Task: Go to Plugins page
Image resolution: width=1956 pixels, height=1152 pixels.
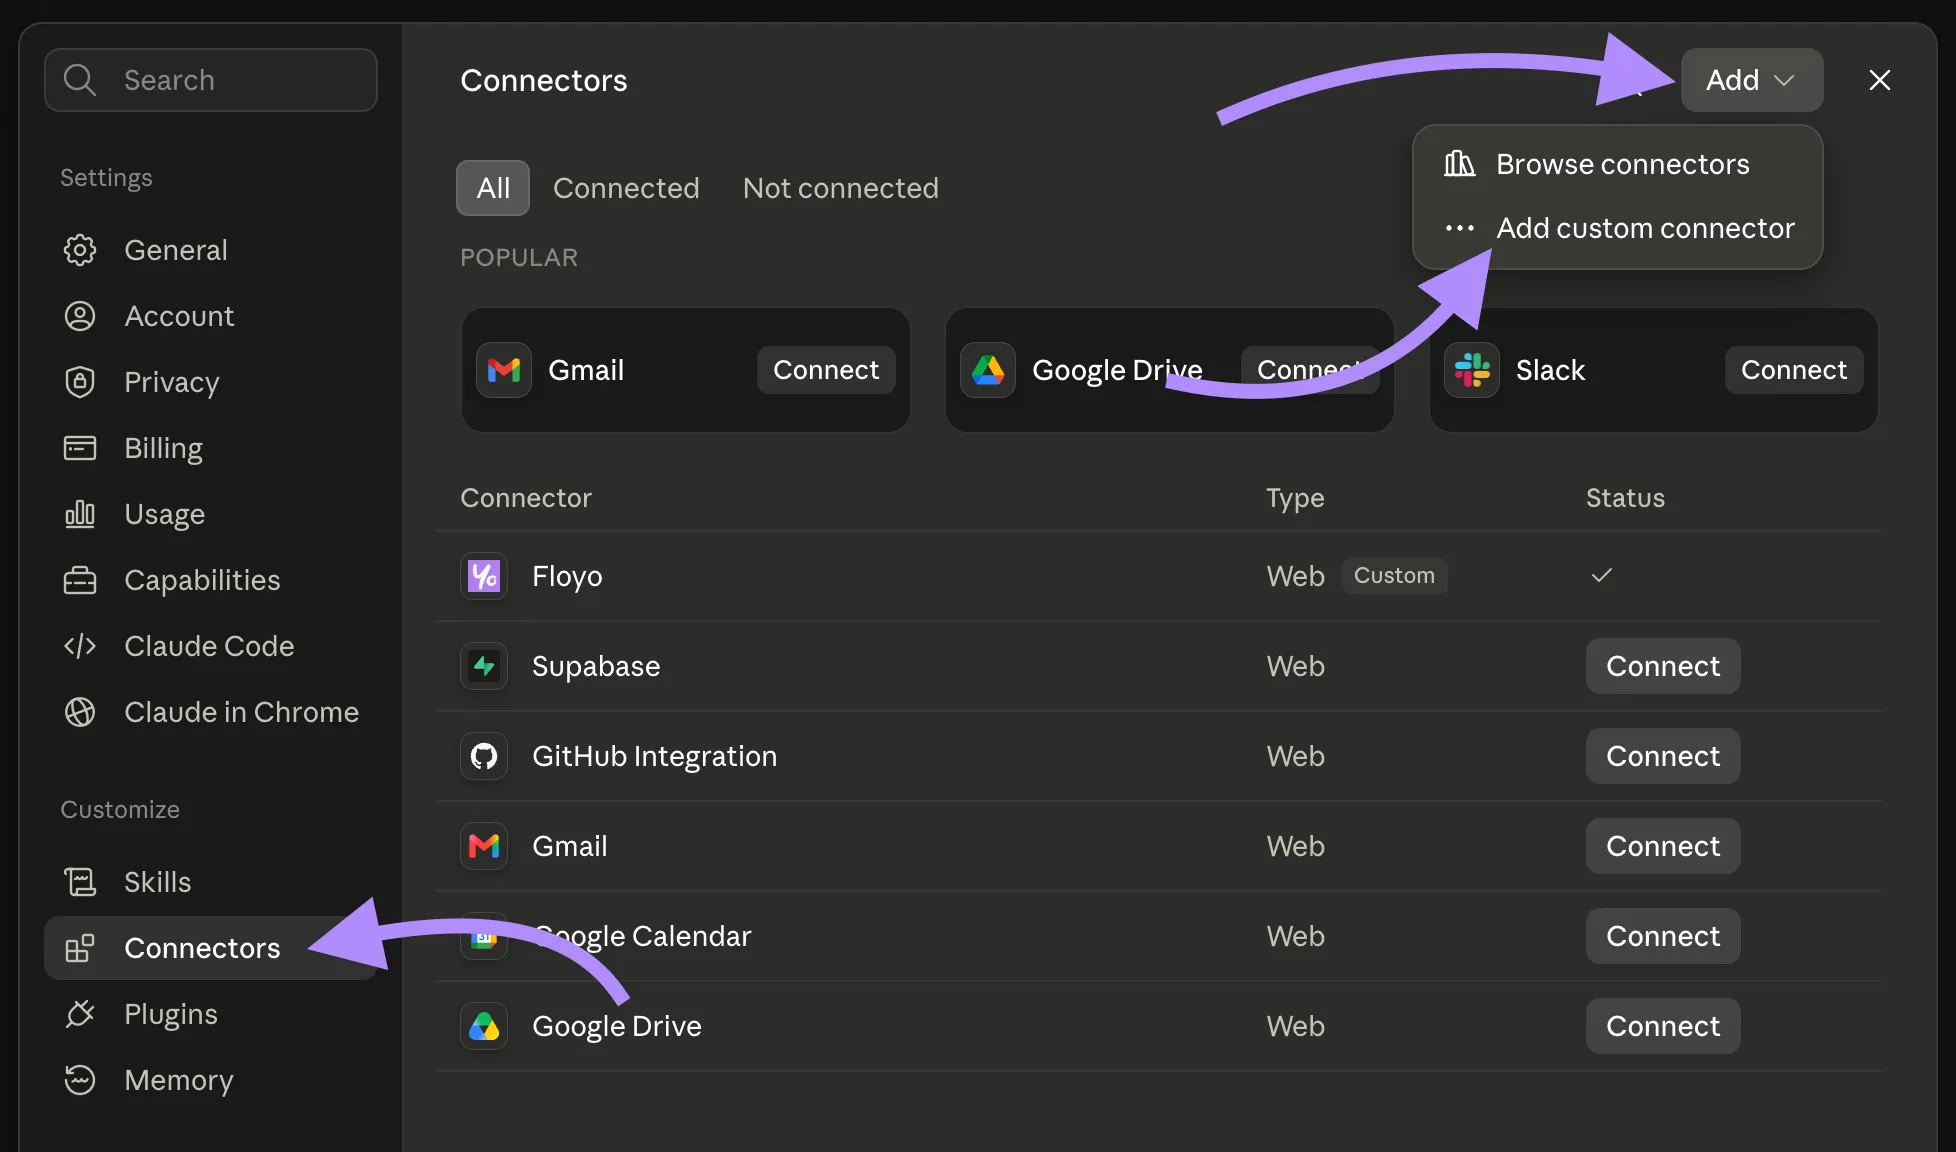Action: point(211,1014)
